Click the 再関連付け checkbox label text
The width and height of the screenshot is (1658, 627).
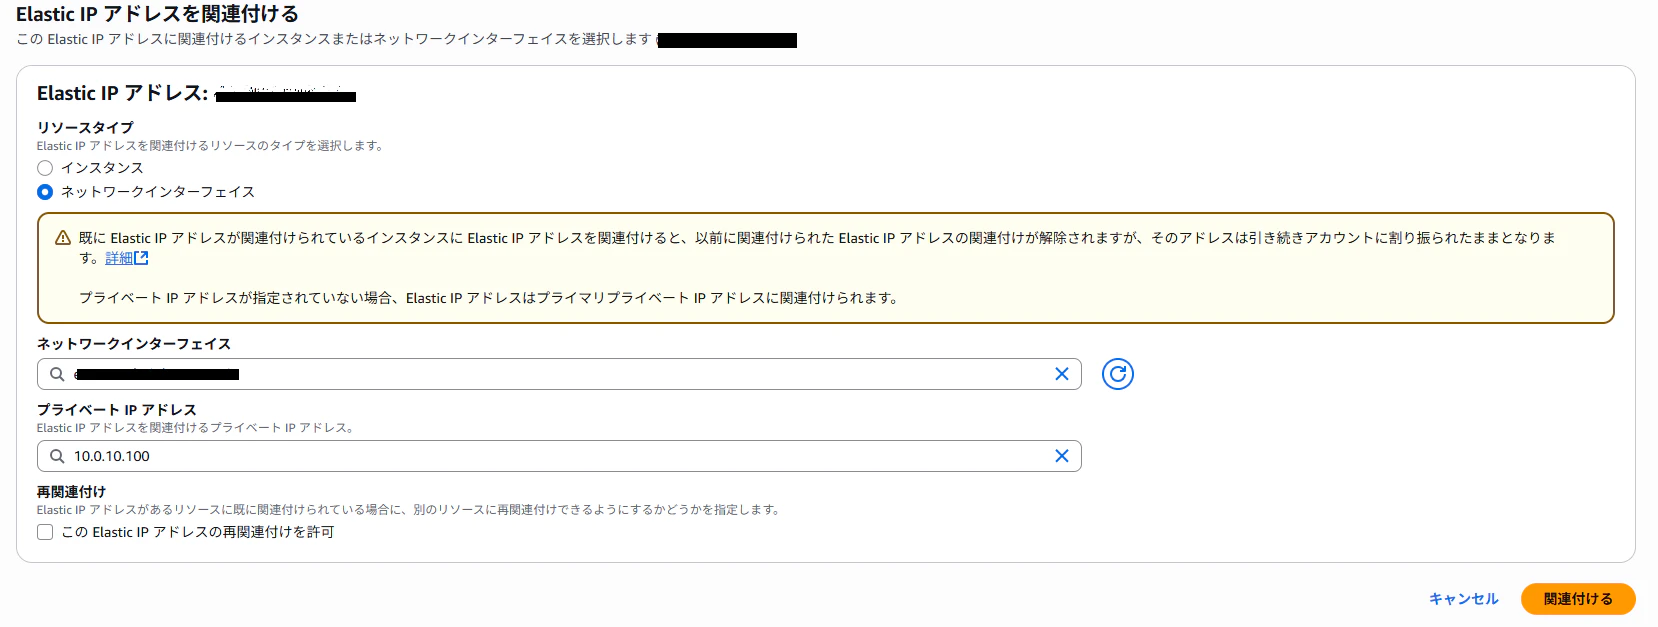click(x=198, y=532)
